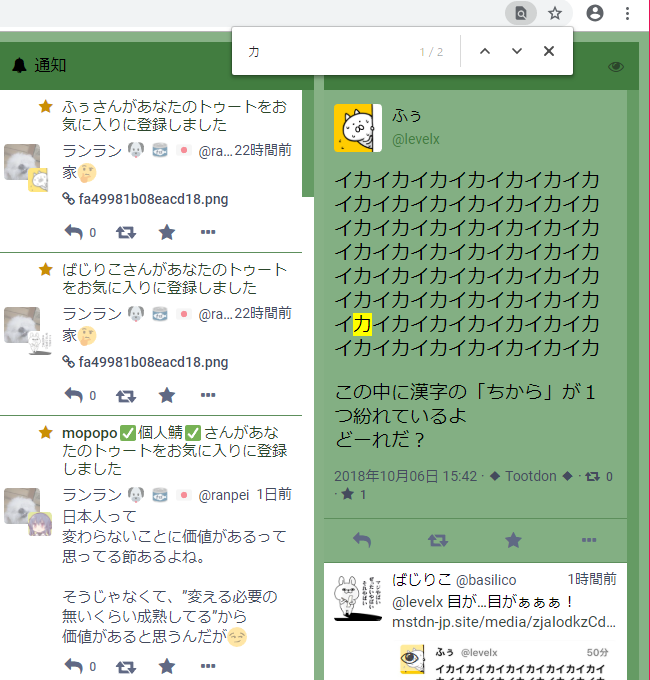
Task: Open the Chrome three-dot menu
Action: click(628, 13)
